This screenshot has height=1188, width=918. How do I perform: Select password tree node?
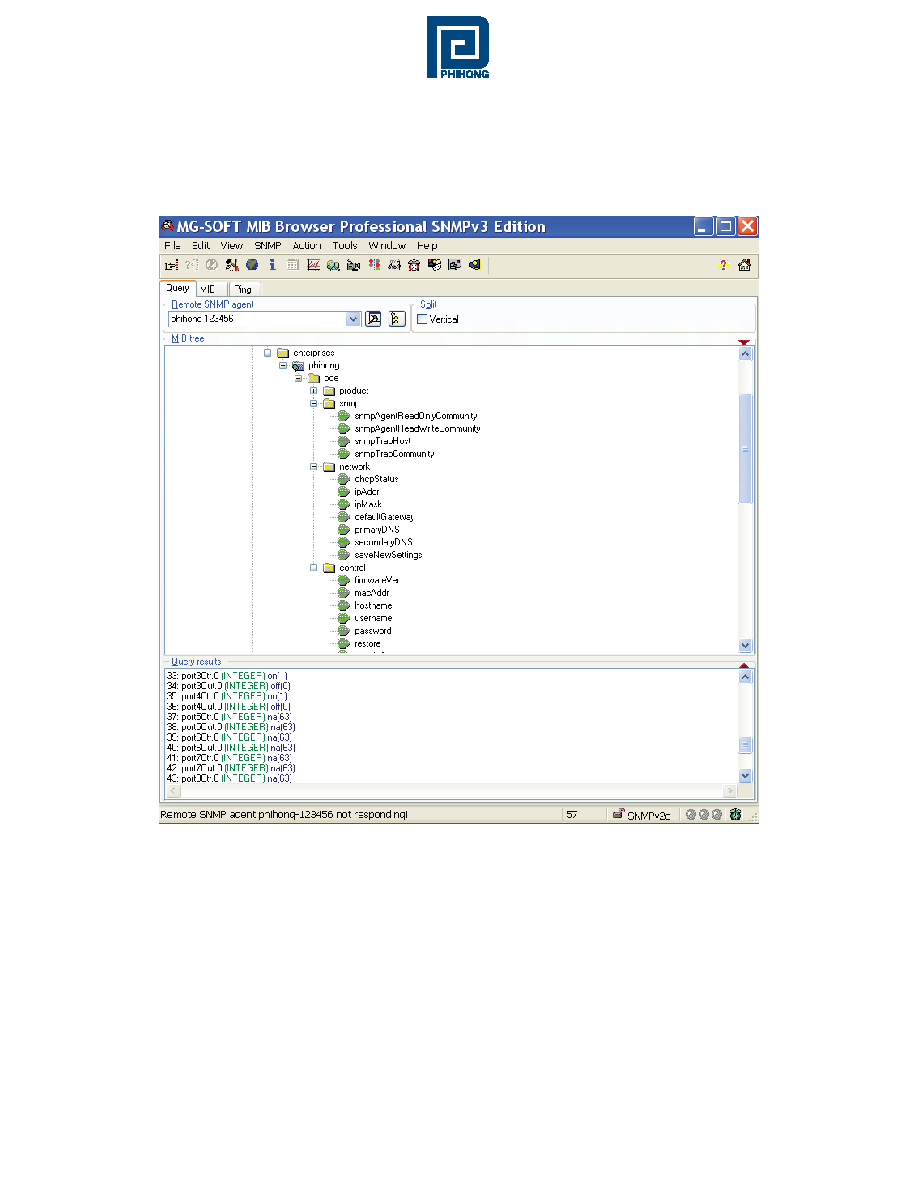pyautogui.click(x=373, y=630)
